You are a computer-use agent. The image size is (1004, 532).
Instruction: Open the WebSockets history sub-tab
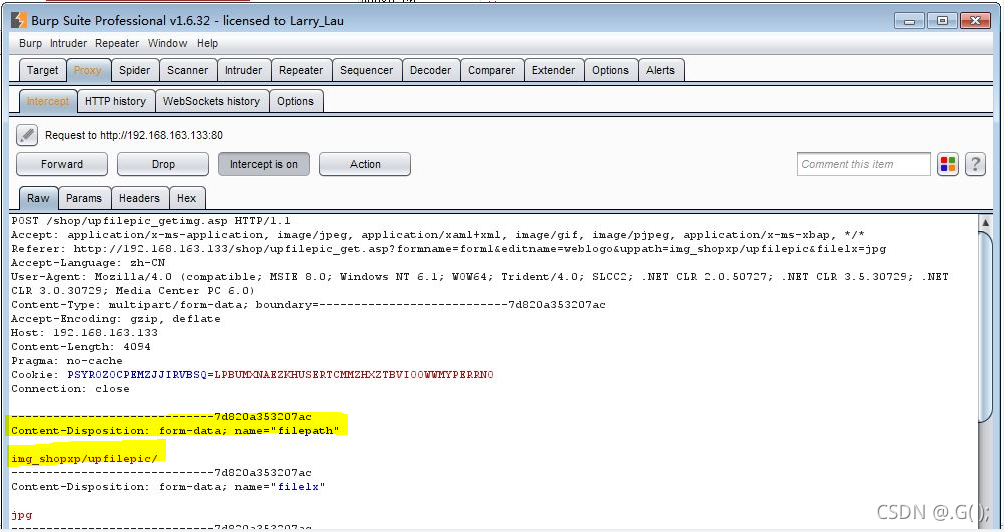pyautogui.click(x=211, y=101)
